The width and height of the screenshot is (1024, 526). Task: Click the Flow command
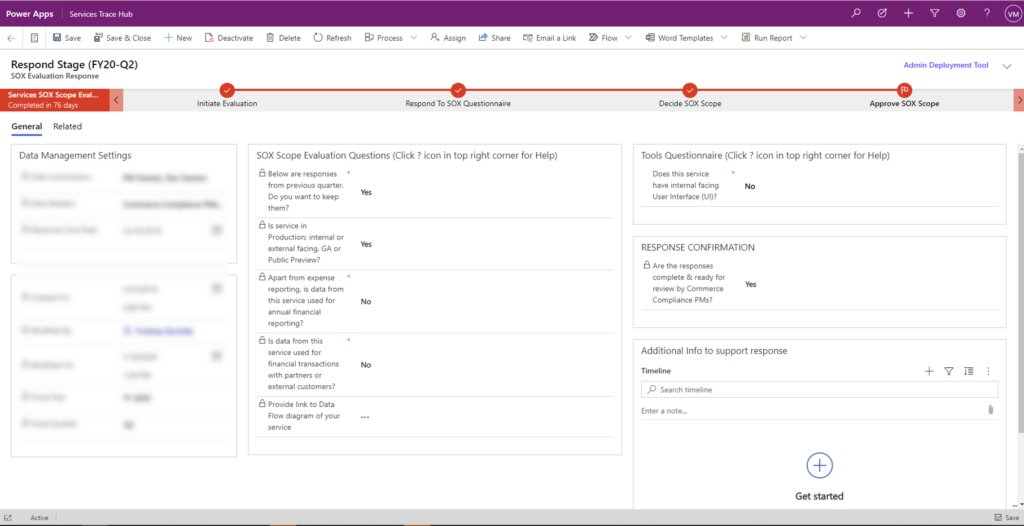click(603, 38)
